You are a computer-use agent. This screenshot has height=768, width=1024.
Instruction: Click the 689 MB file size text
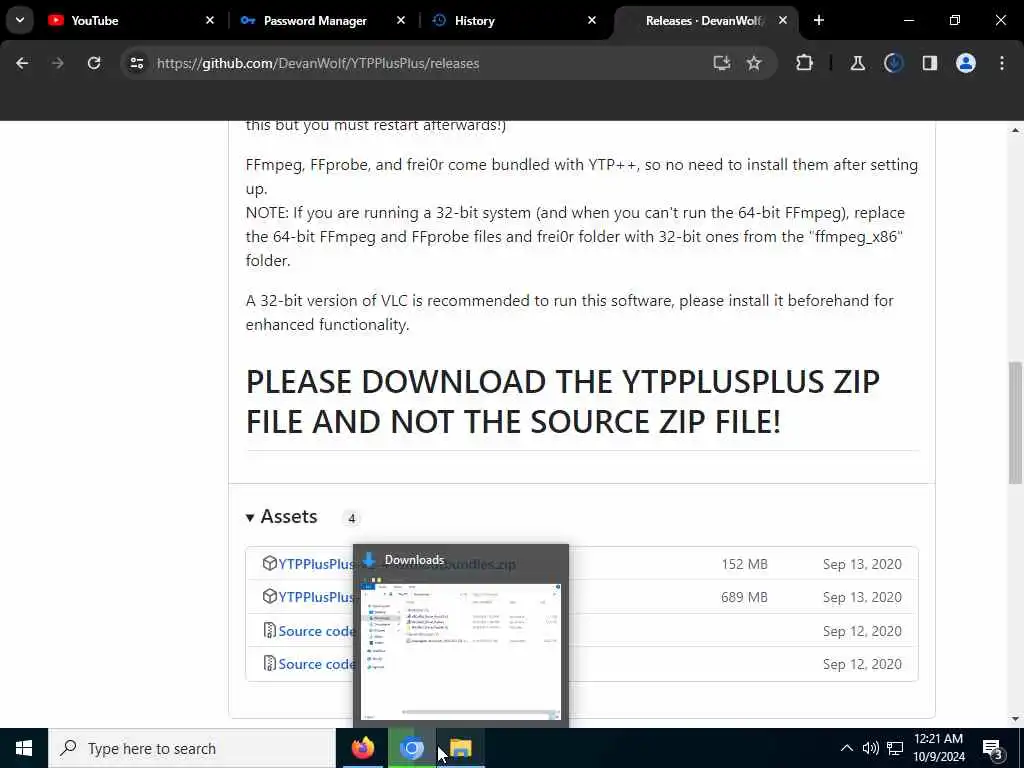(744, 597)
